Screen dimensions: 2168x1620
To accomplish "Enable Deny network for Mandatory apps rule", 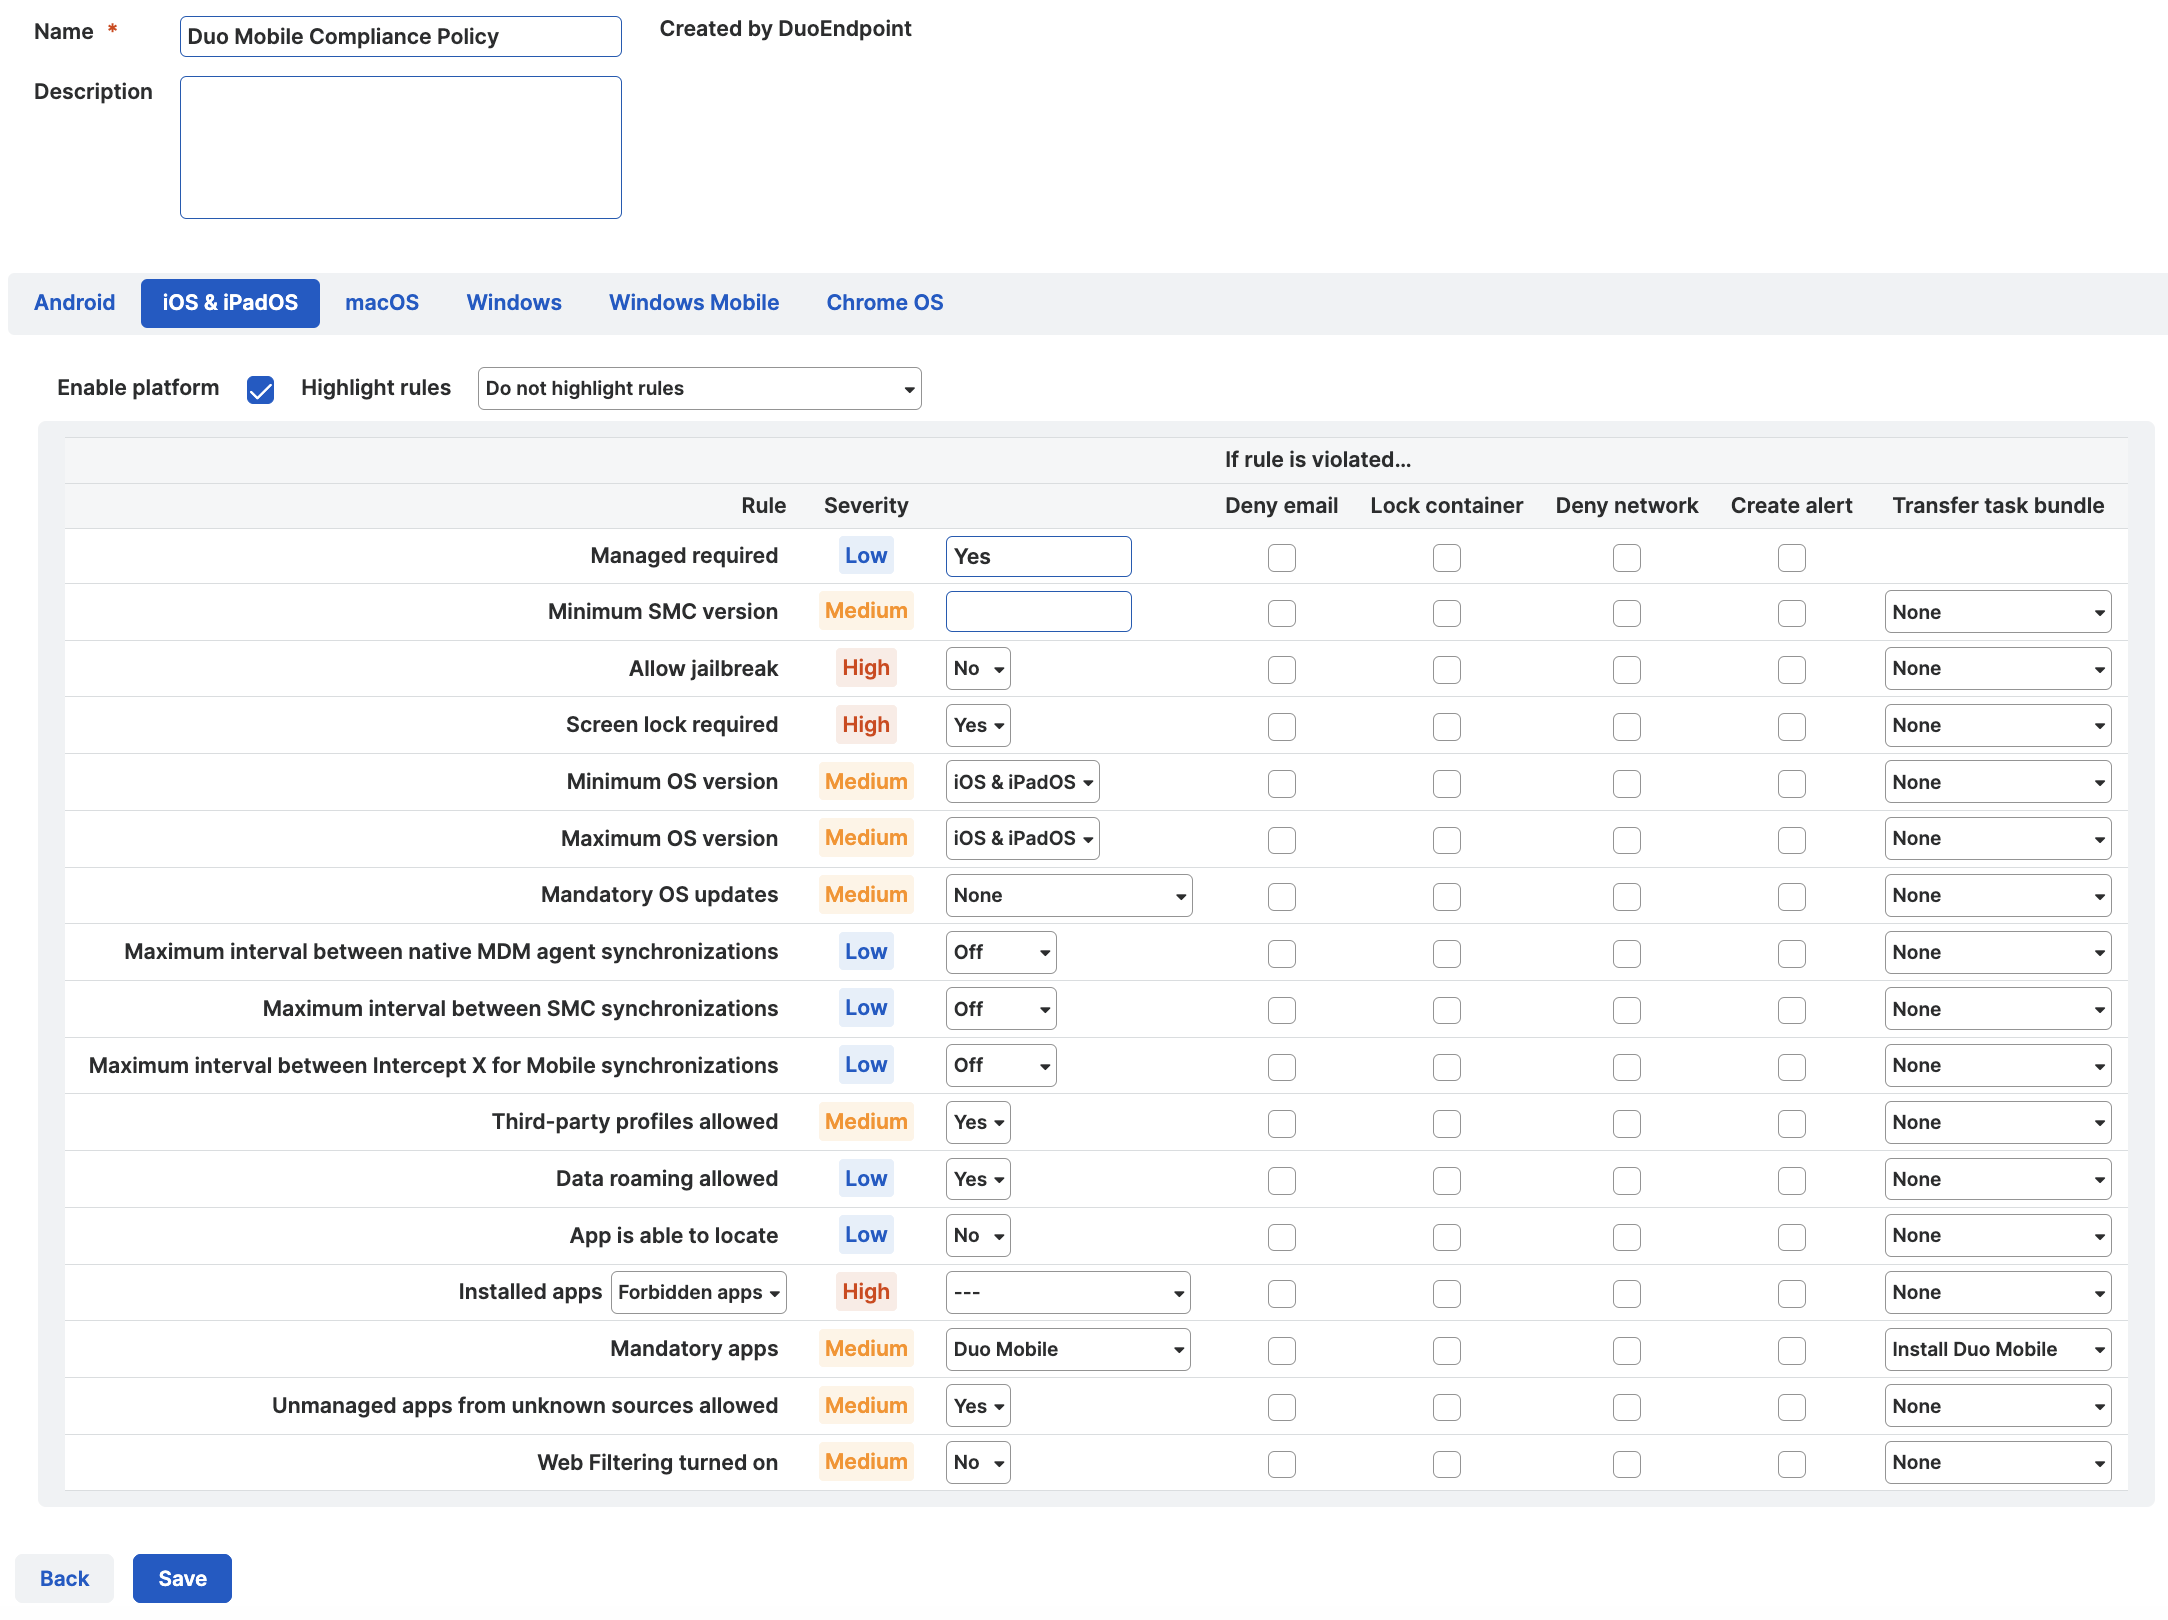I will tap(1626, 1349).
